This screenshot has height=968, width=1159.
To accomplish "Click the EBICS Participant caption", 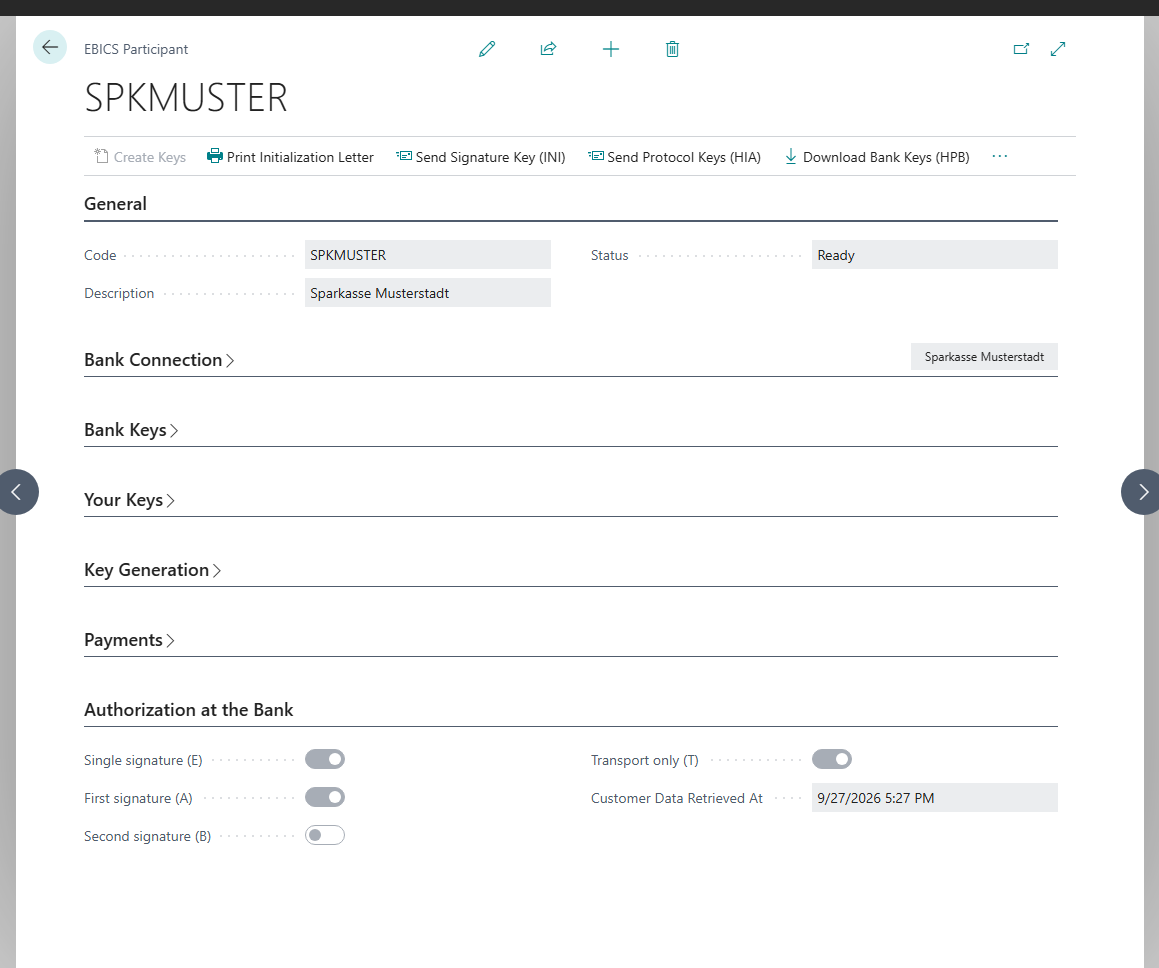I will pyautogui.click(x=136, y=50).
